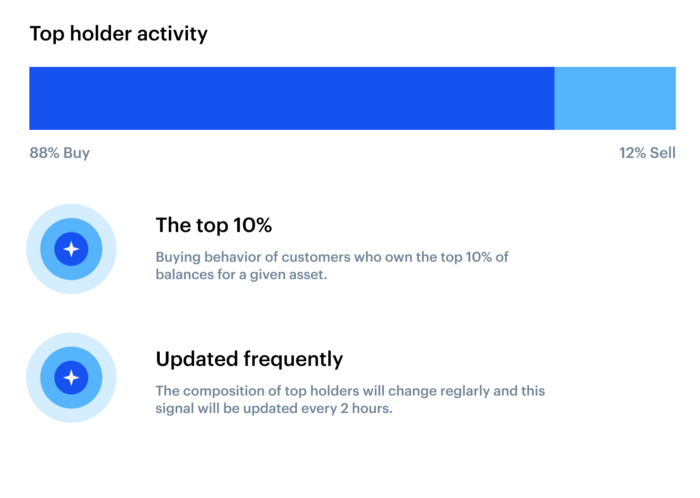Click the line starting with The composition
Image resolution: width=700 pixels, height=498 pixels.
coord(350,391)
